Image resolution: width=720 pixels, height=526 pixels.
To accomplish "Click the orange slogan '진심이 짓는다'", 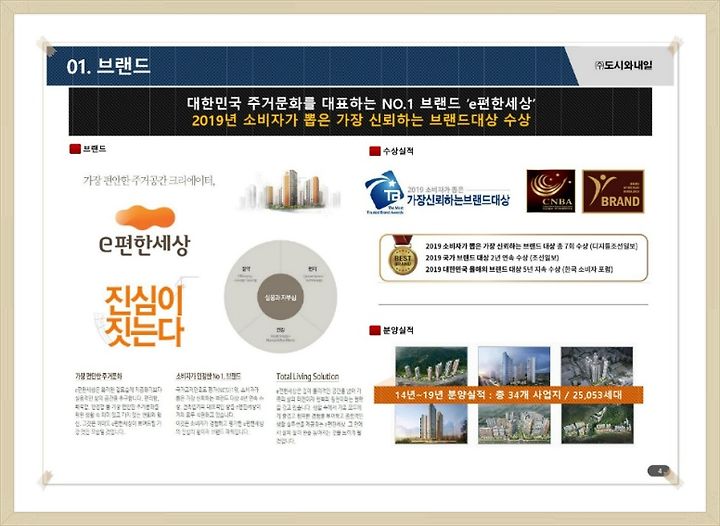I will coord(144,316).
